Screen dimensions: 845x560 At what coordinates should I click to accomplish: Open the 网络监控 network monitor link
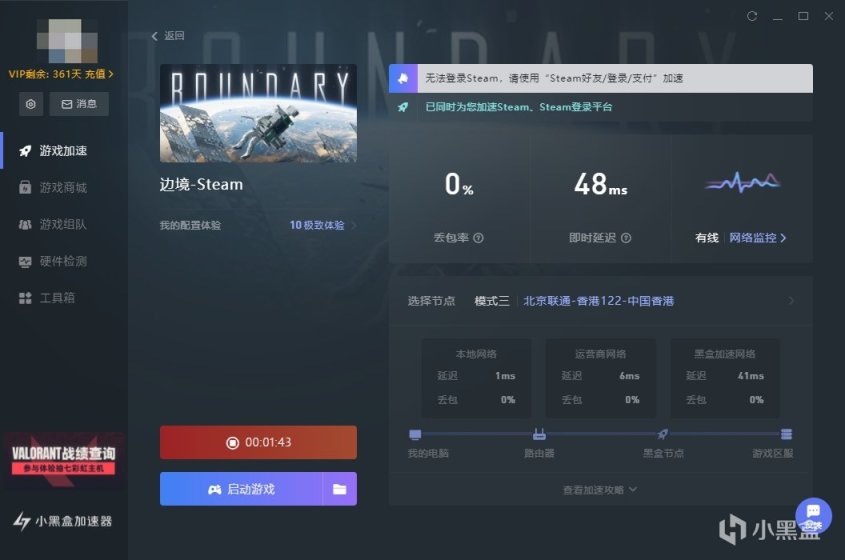tap(758, 238)
